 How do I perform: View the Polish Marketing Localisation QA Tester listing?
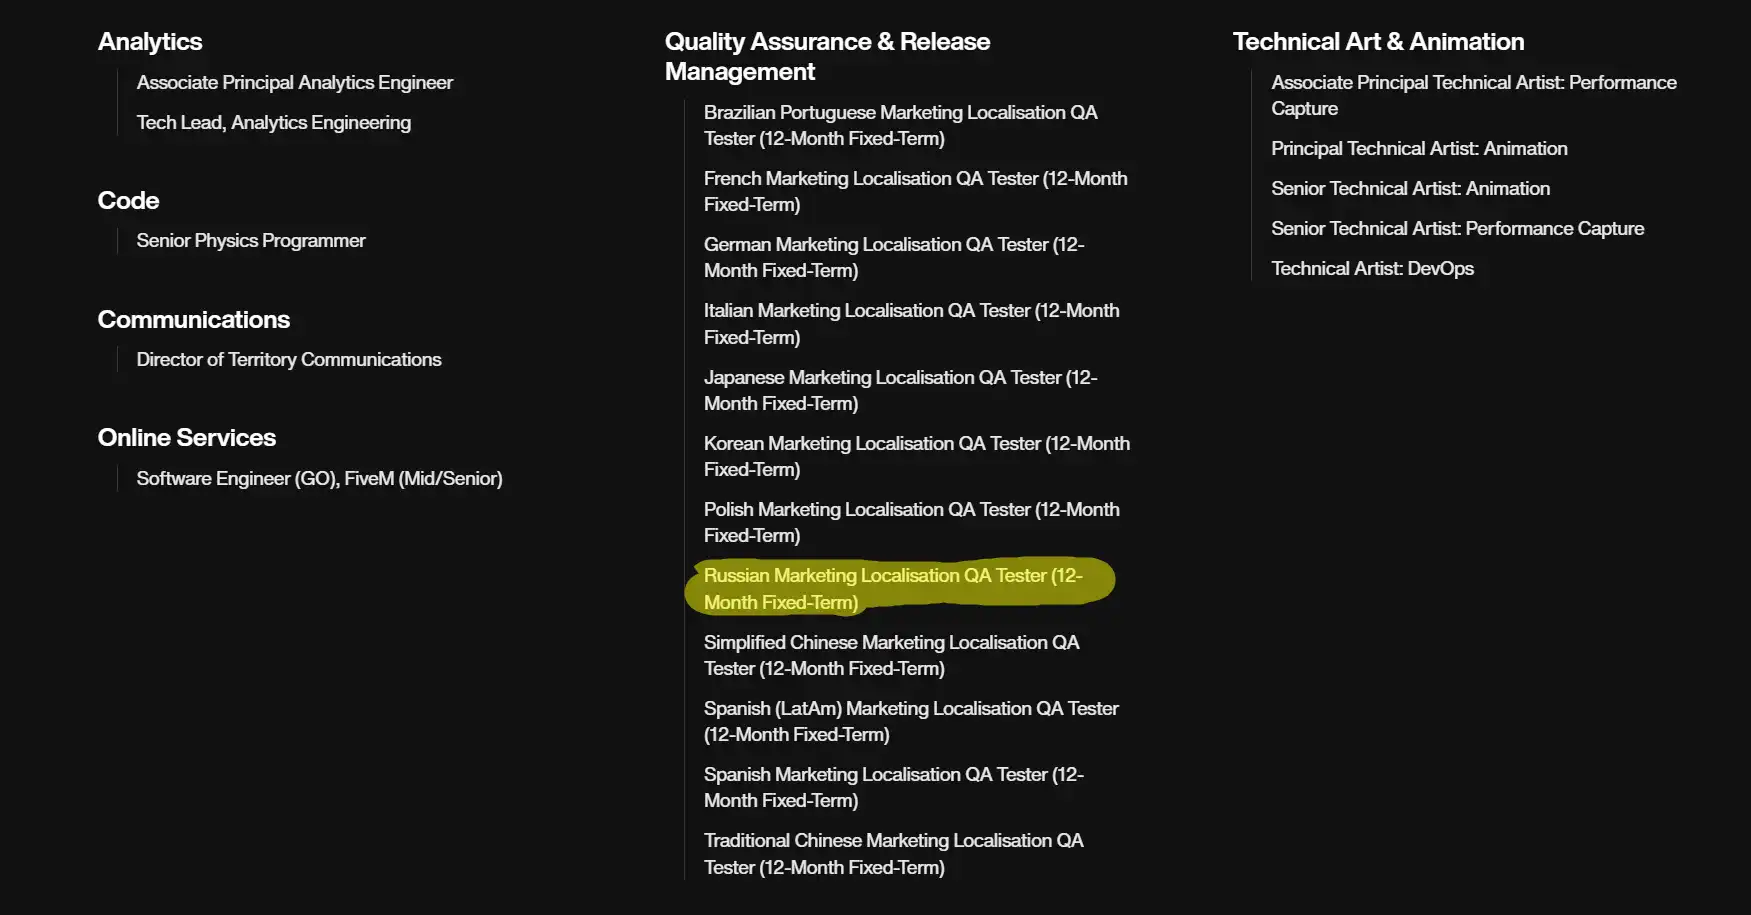click(x=911, y=522)
